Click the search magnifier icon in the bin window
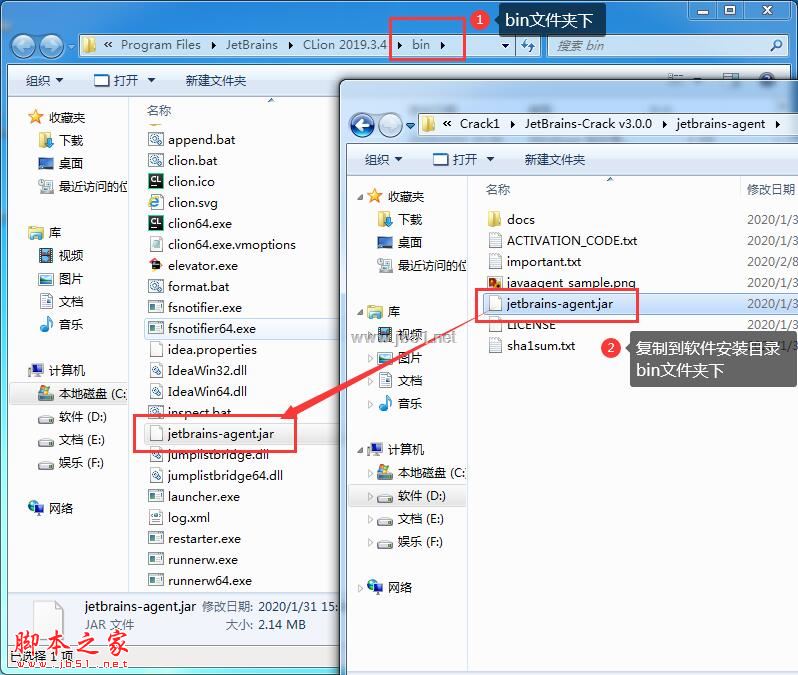This screenshot has height=675, width=798. (x=776, y=45)
